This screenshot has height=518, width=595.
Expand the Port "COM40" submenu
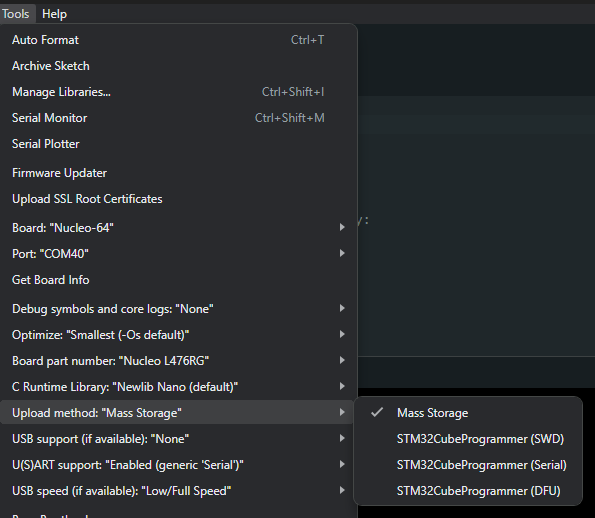point(178,253)
